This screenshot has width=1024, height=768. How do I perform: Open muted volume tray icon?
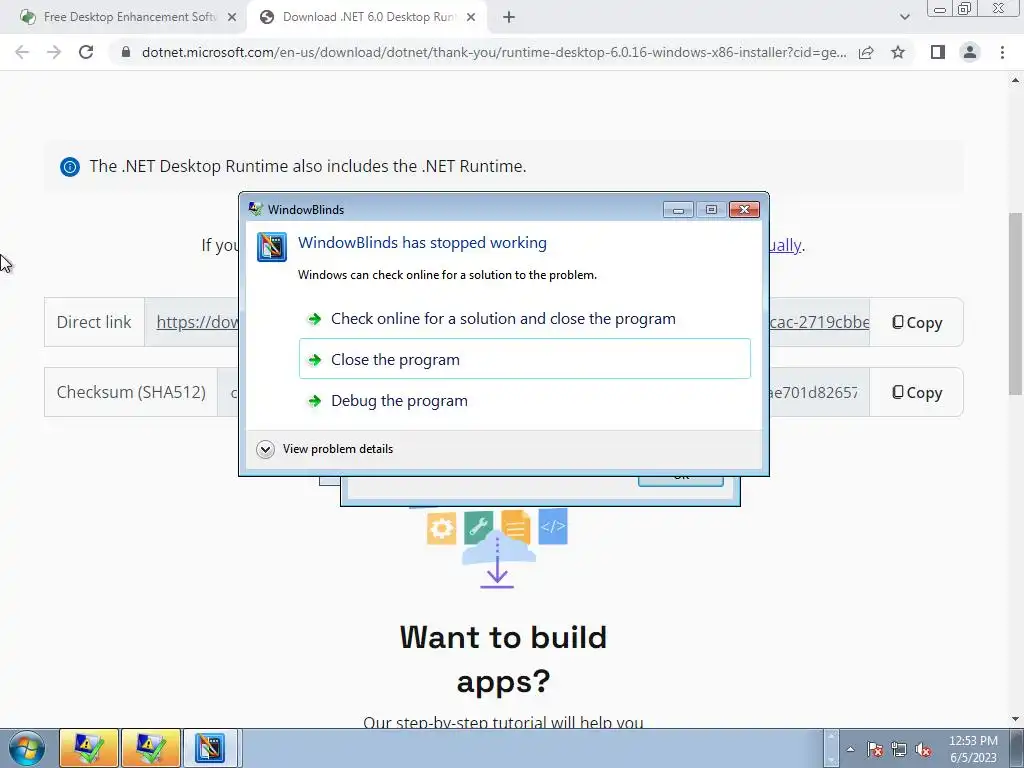coord(923,749)
